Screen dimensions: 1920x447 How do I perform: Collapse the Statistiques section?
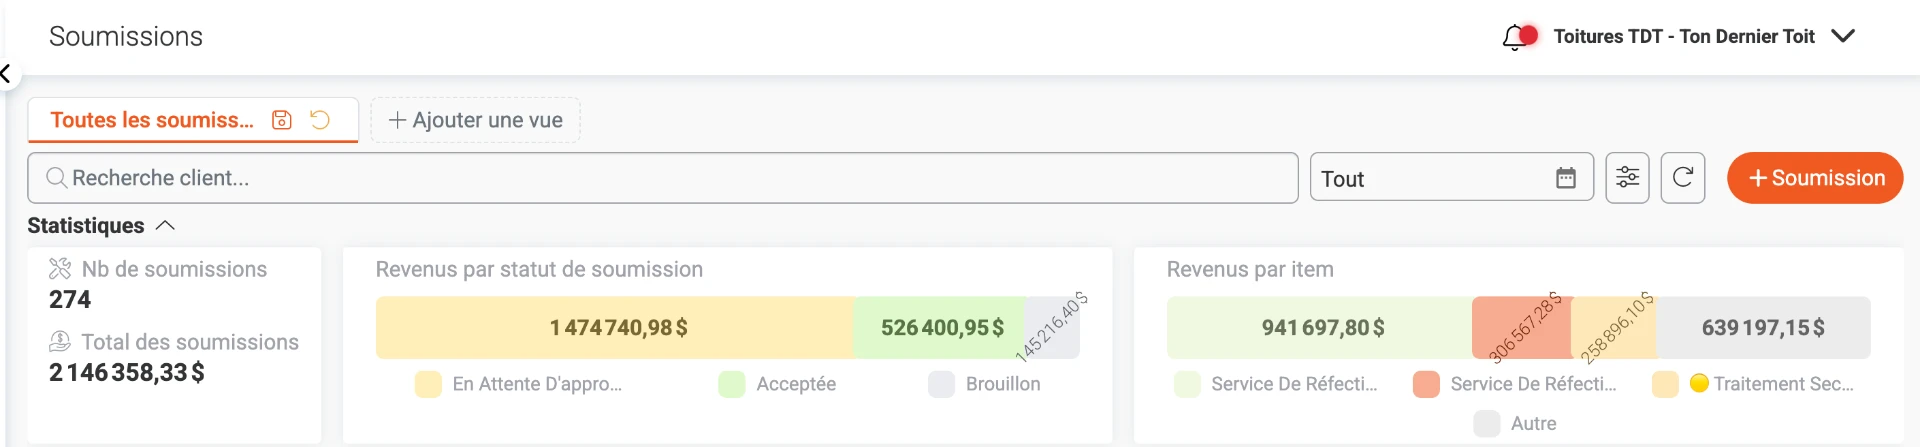(x=166, y=226)
